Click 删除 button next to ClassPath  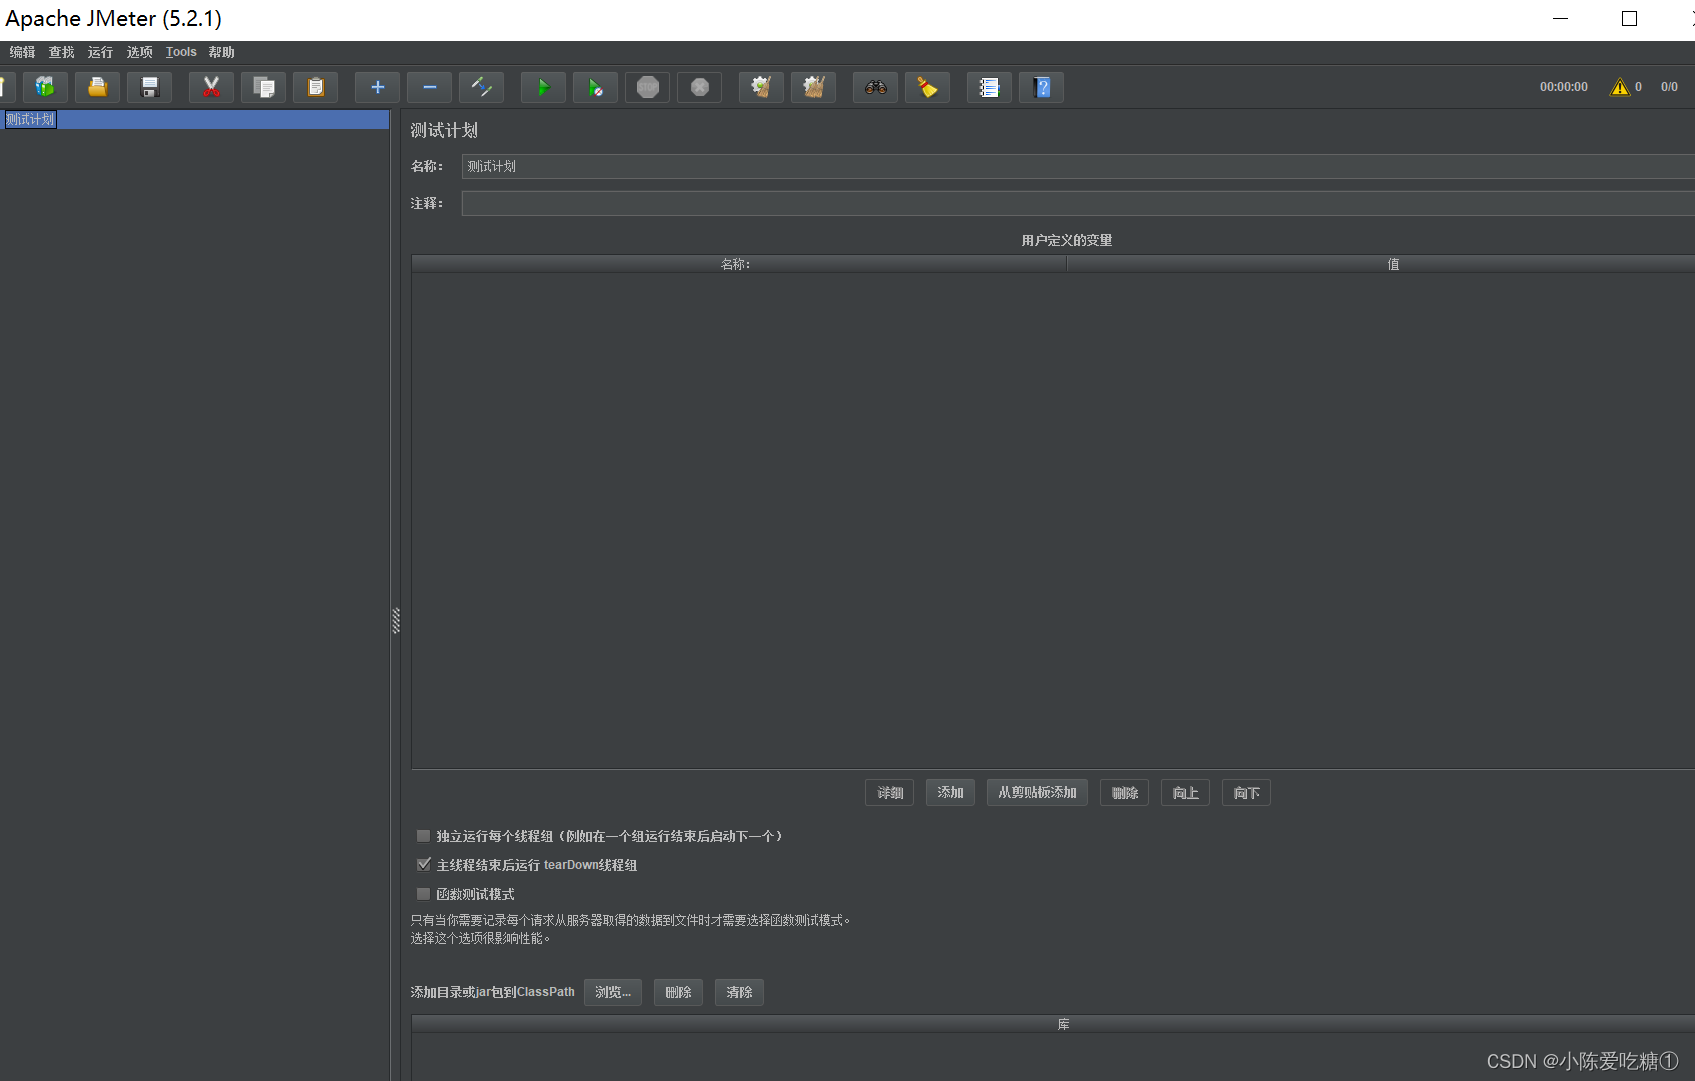click(x=678, y=992)
